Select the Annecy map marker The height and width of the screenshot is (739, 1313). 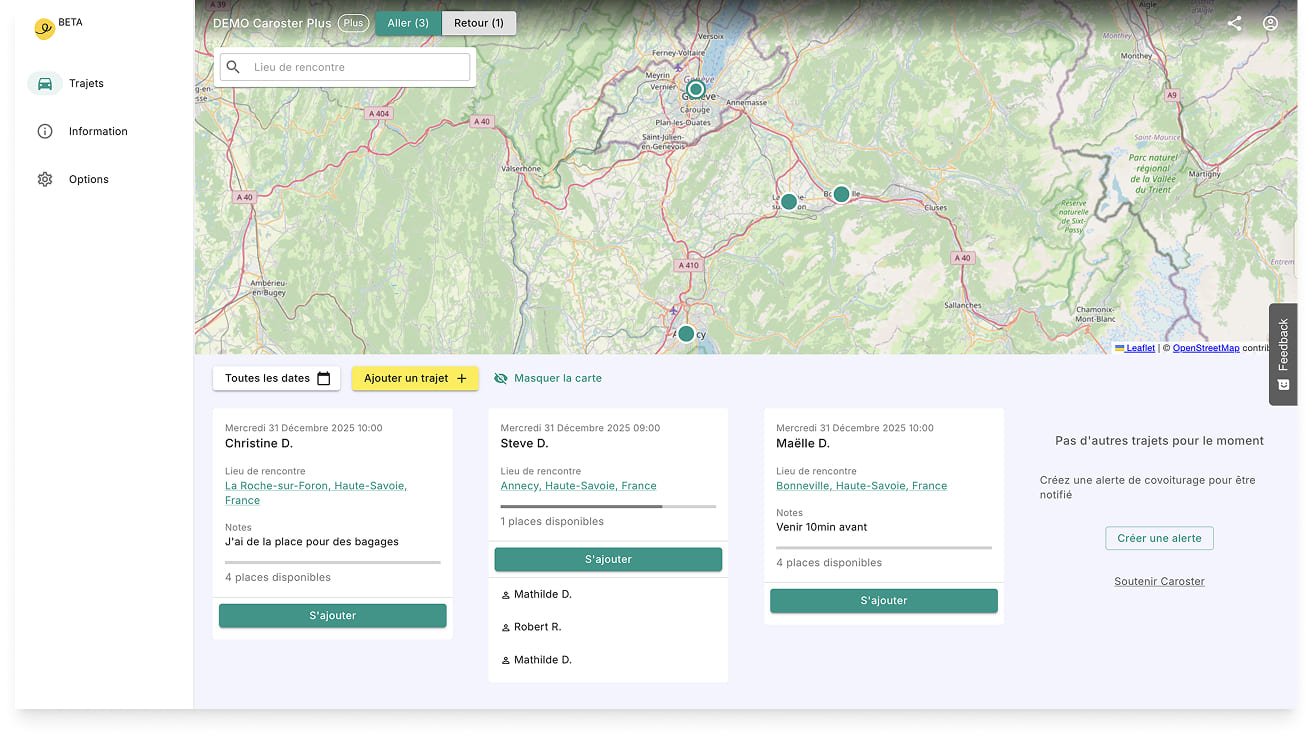click(686, 334)
